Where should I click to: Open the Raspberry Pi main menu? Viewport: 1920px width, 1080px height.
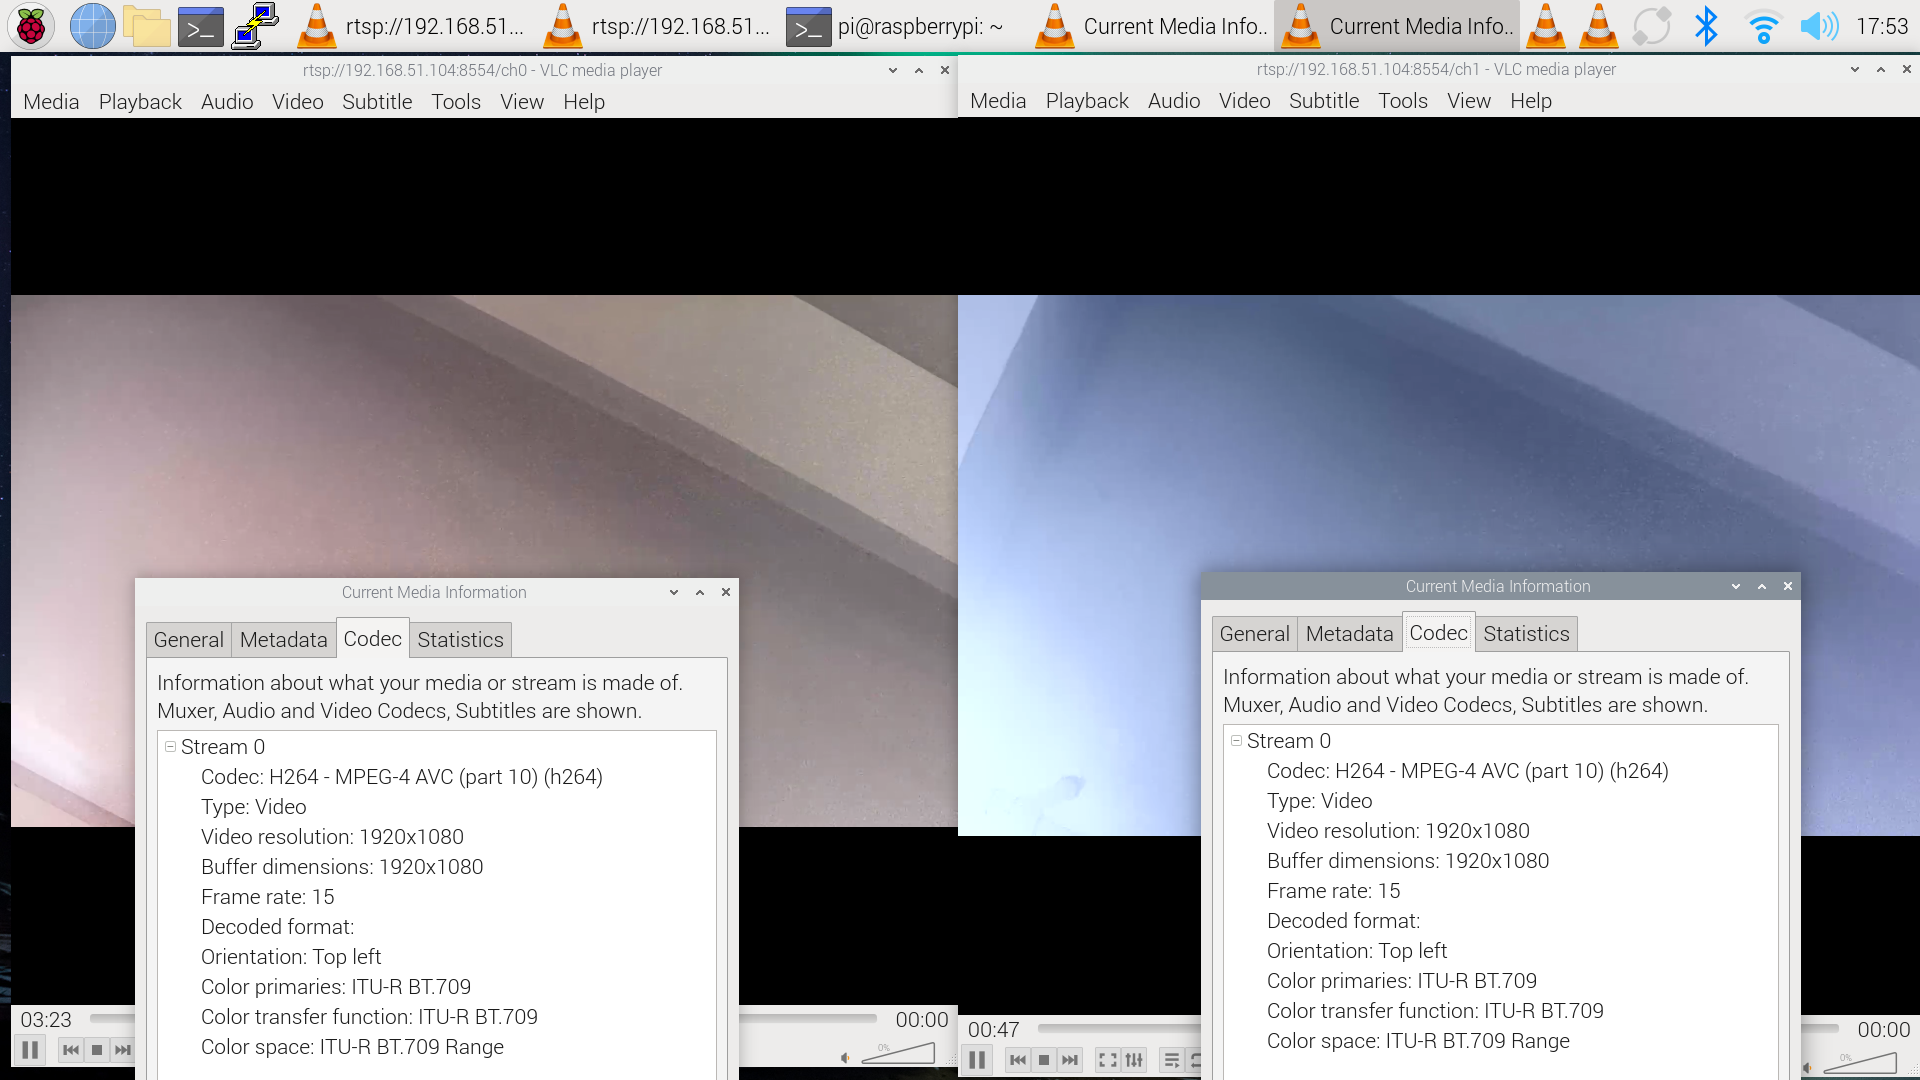point(31,26)
